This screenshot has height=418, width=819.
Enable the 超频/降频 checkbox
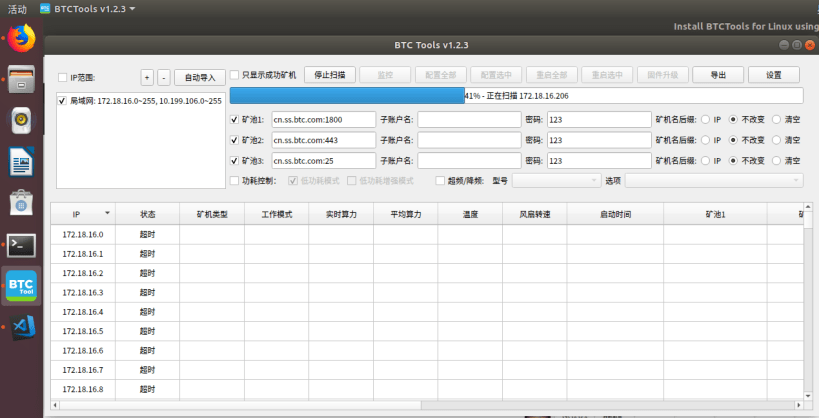click(x=440, y=181)
